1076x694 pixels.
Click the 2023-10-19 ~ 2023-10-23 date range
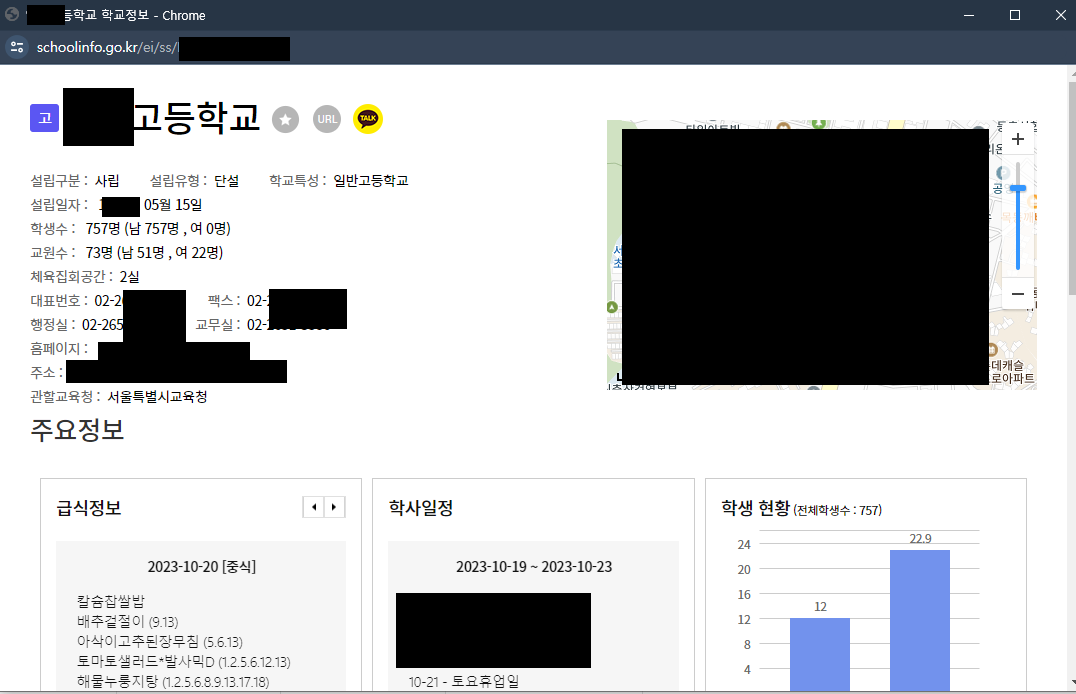coord(534,567)
